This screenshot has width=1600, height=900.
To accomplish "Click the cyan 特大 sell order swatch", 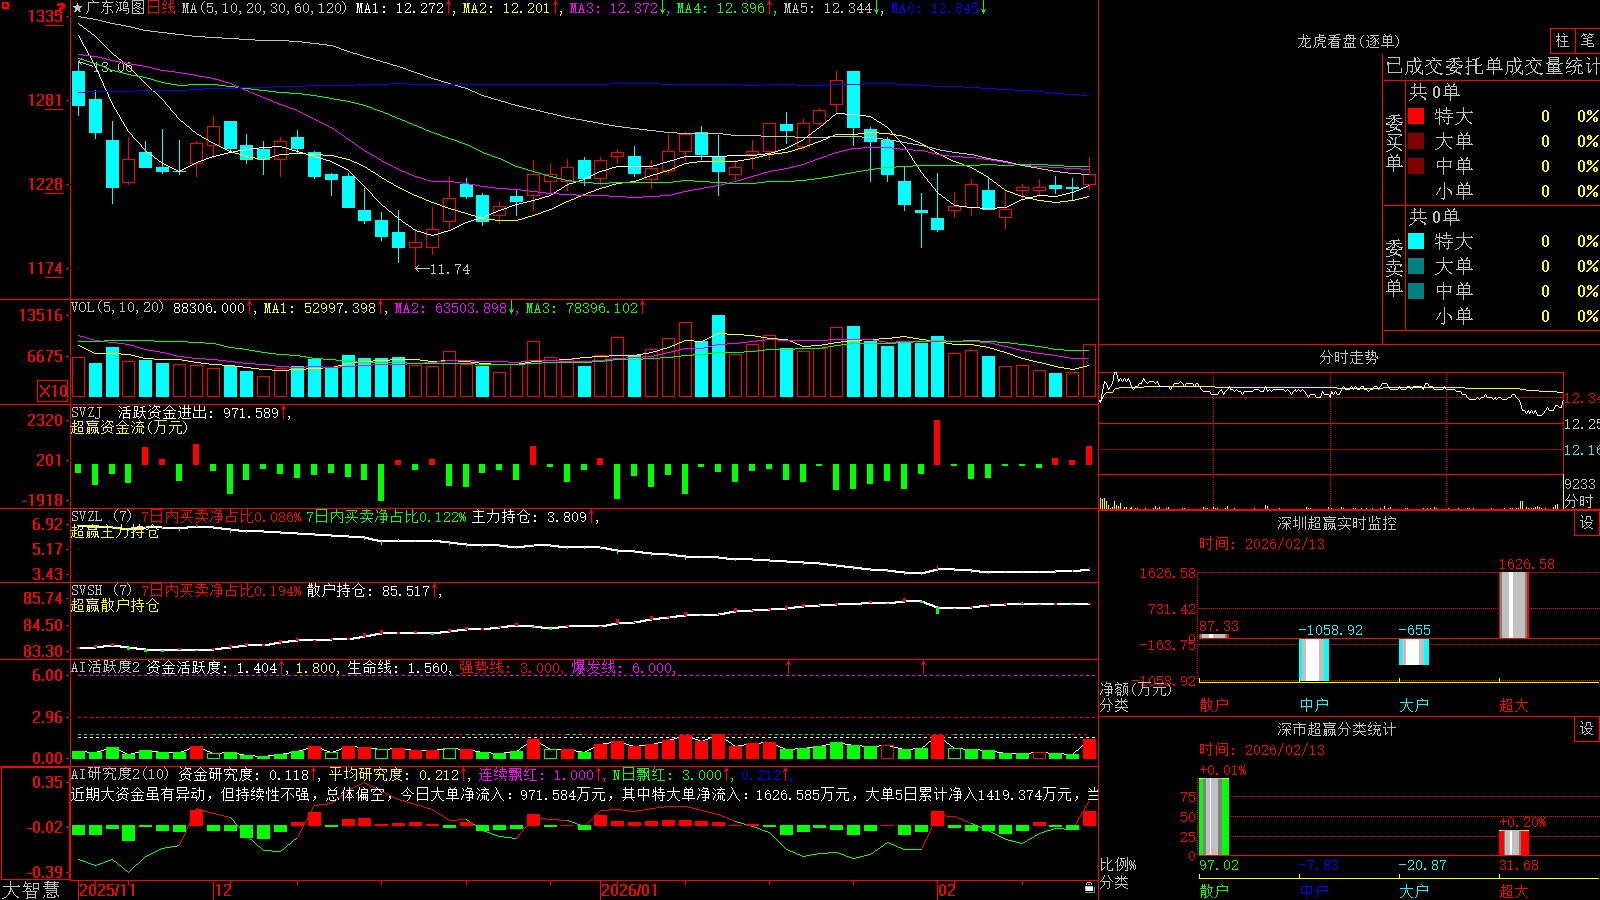I will pyautogui.click(x=1416, y=241).
